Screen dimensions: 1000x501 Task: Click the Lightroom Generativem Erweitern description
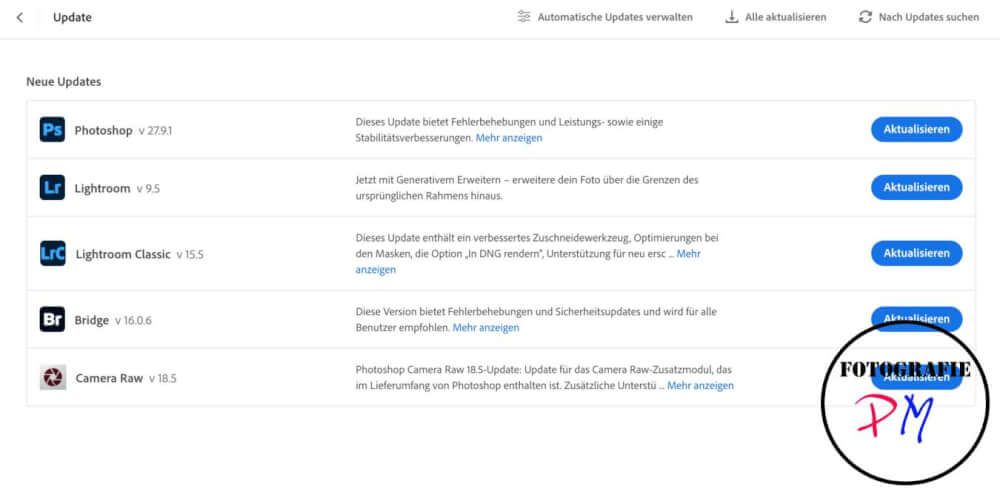pos(527,188)
